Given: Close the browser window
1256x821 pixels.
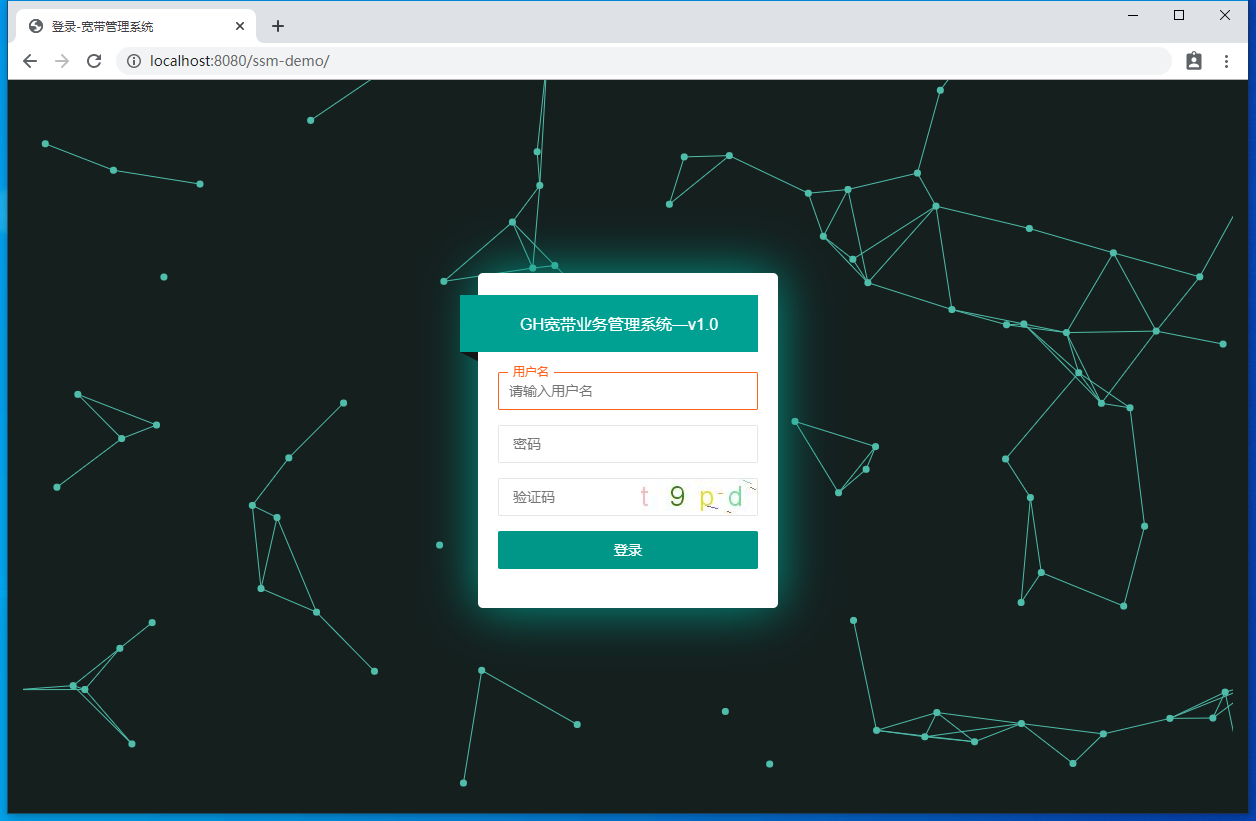Looking at the screenshot, I should click(1225, 15).
